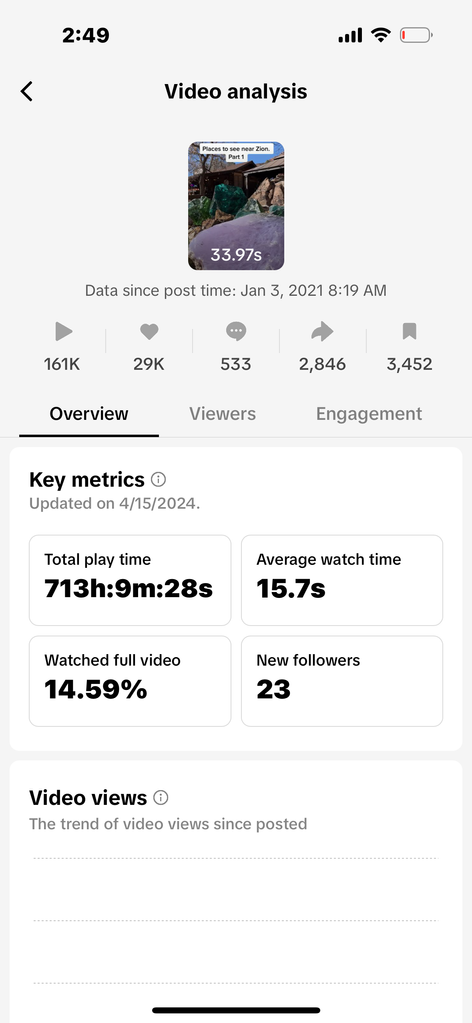
Task: Click the play count icon
Action: (63, 332)
